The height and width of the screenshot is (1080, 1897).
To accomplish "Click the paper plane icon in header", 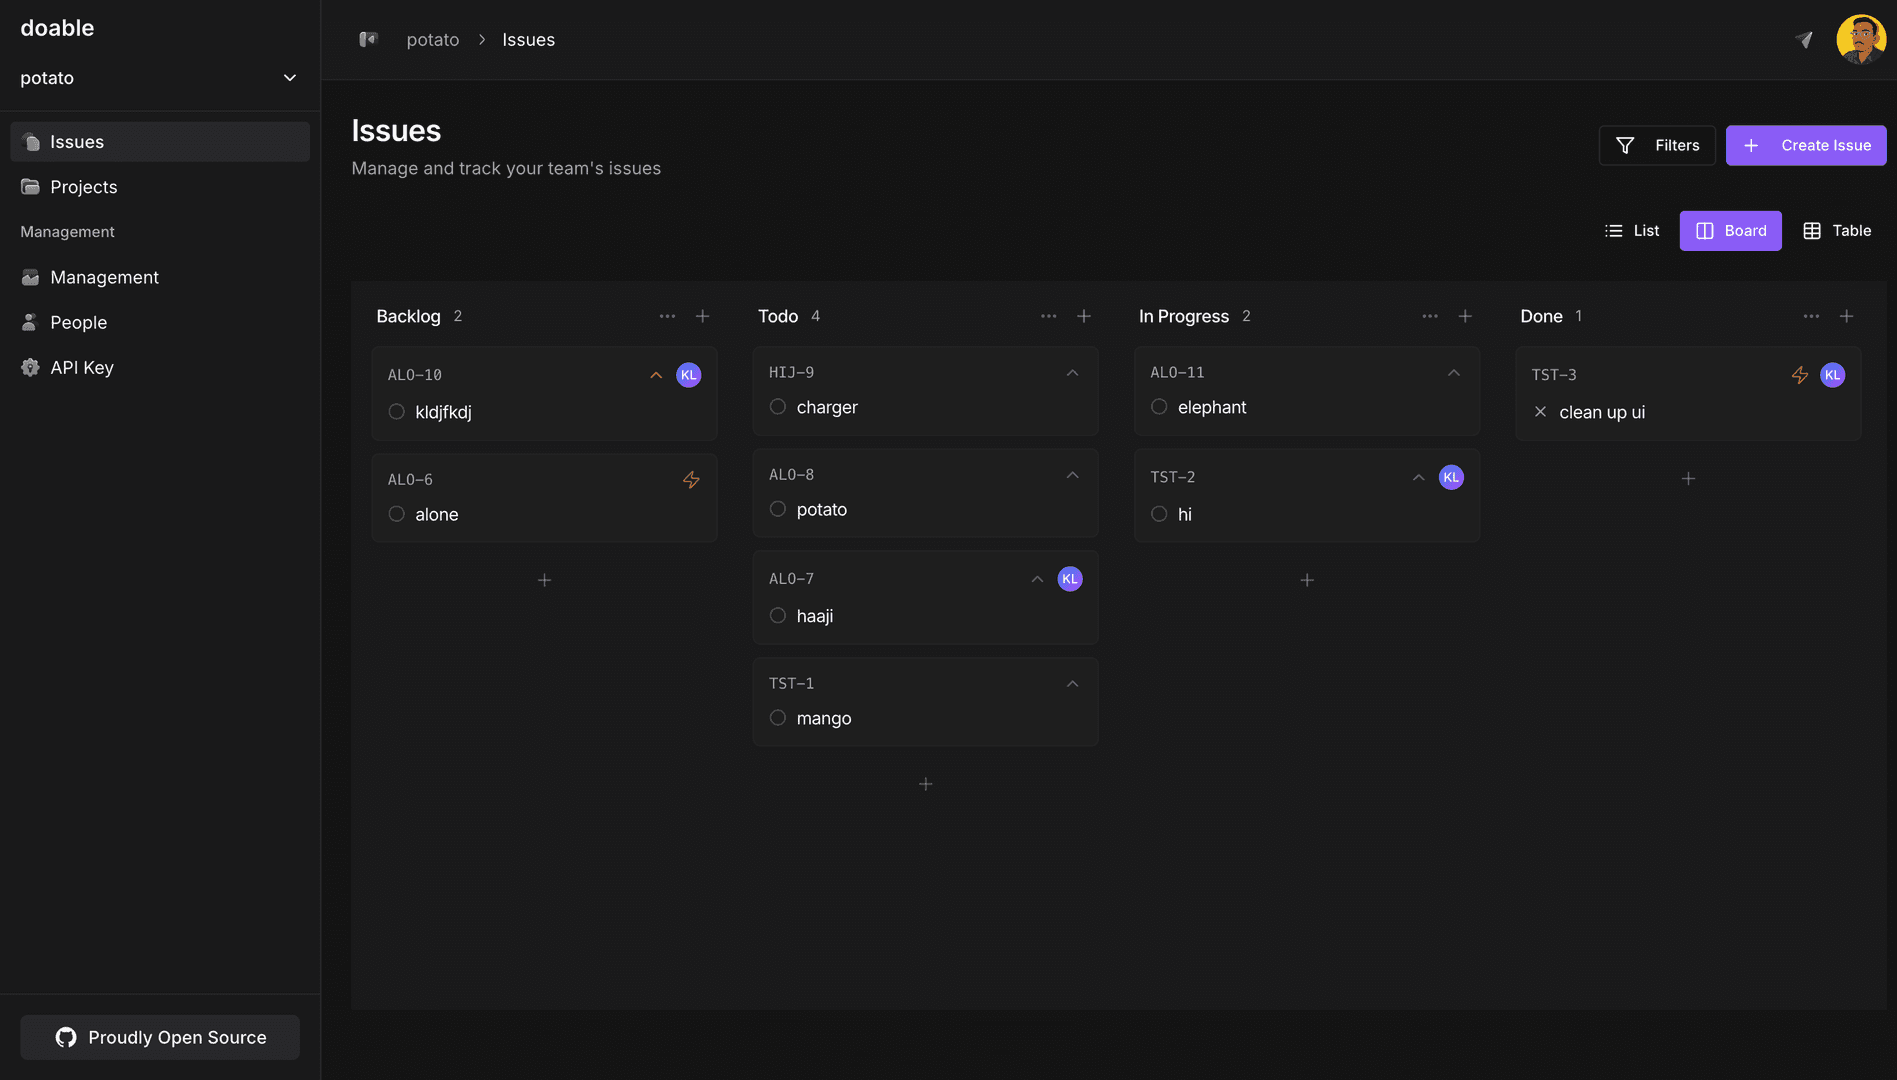I will click(x=1804, y=40).
